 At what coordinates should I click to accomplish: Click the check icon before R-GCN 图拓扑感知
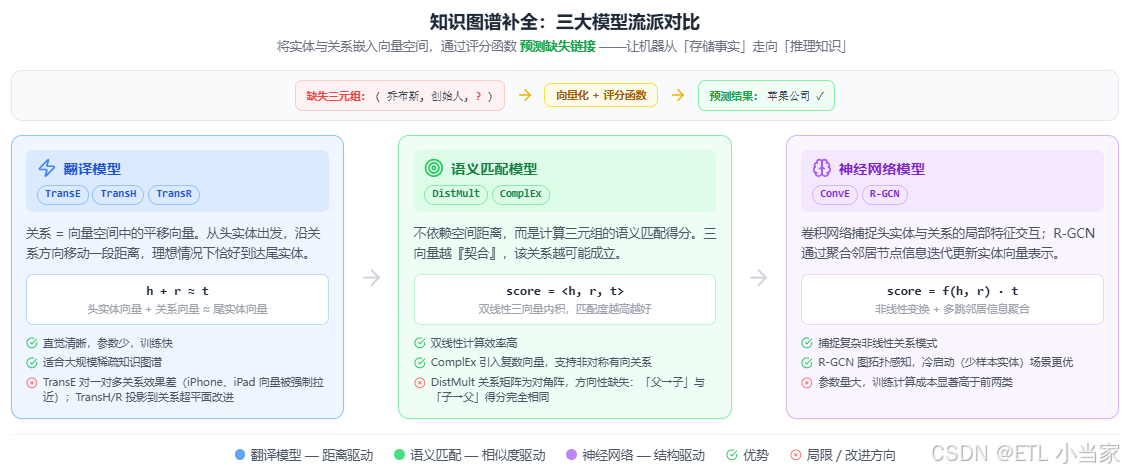pos(806,363)
